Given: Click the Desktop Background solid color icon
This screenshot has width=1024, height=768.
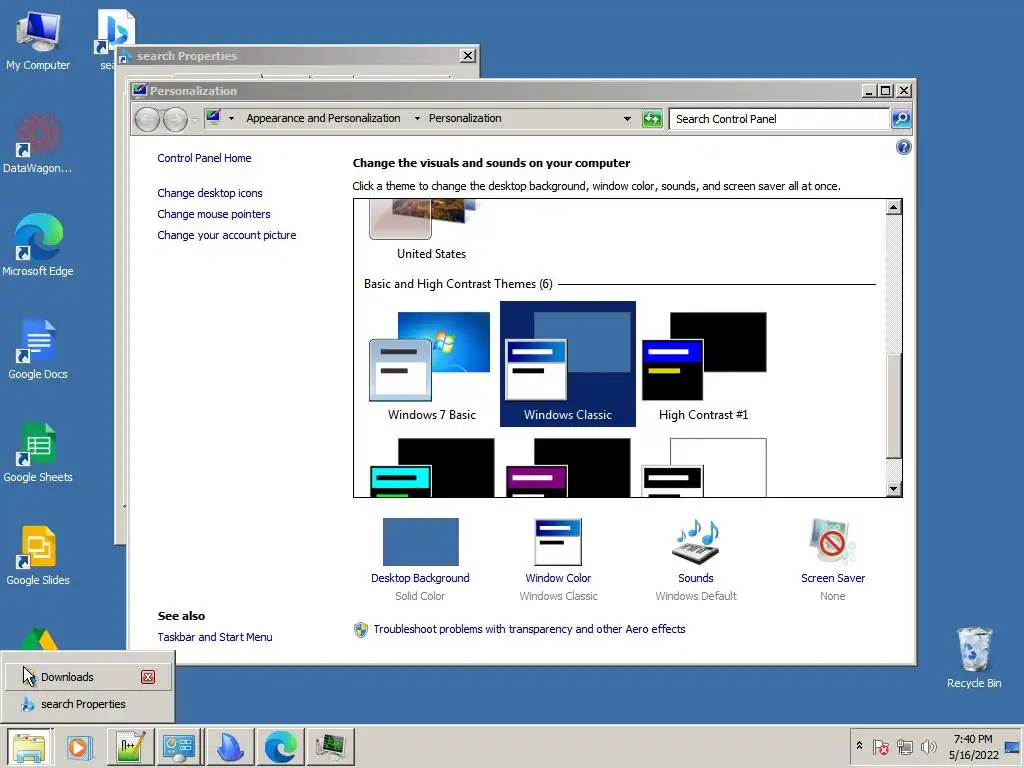Looking at the screenshot, I should coord(421,541).
